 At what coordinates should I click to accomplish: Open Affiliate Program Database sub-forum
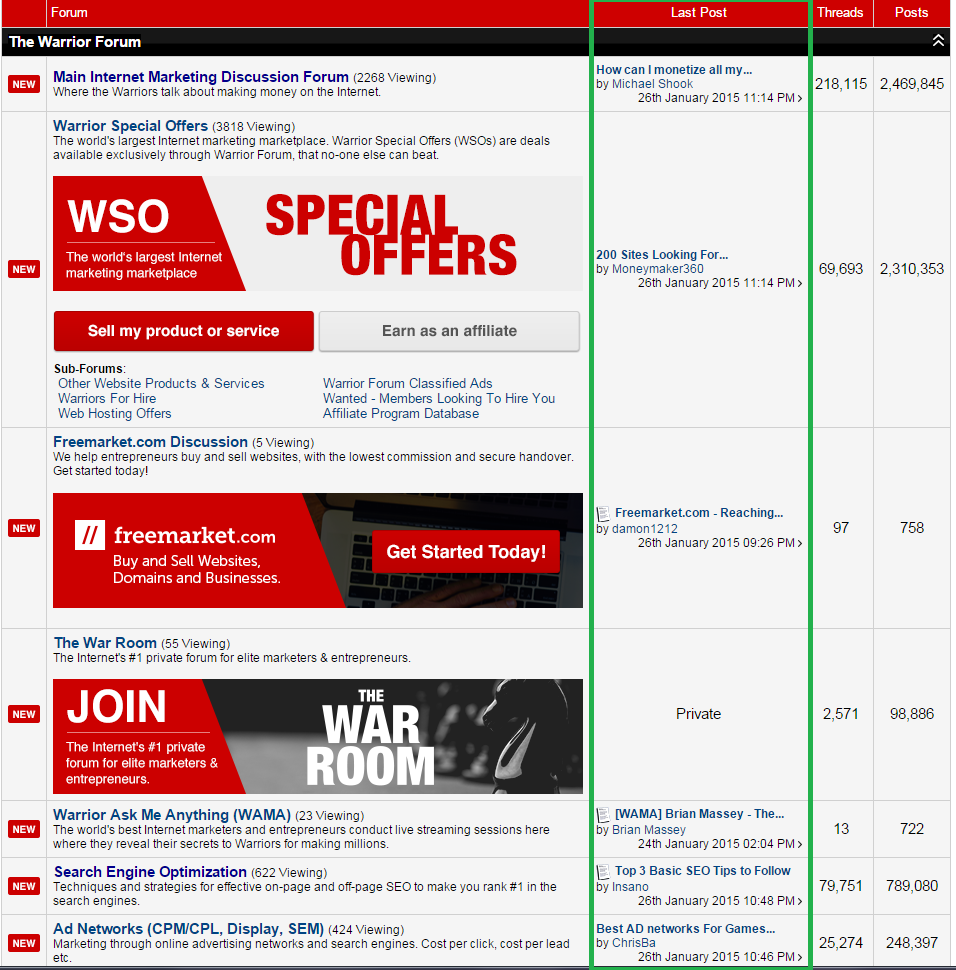point(400,413)
